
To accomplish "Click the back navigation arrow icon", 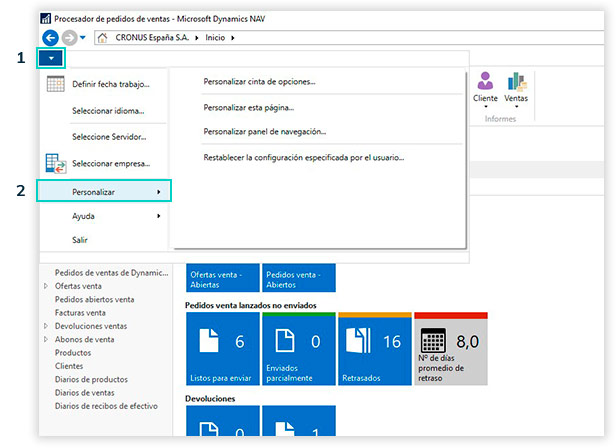I will (51, 38).
